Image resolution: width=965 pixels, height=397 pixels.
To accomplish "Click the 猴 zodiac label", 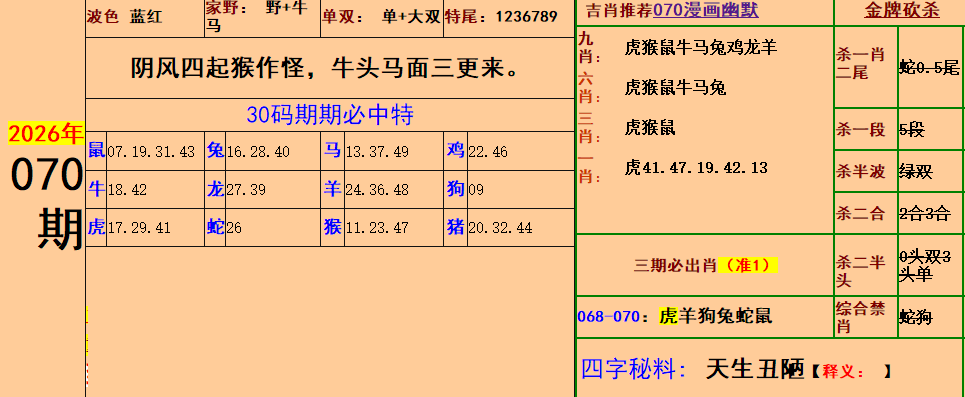I will [332, 227].
